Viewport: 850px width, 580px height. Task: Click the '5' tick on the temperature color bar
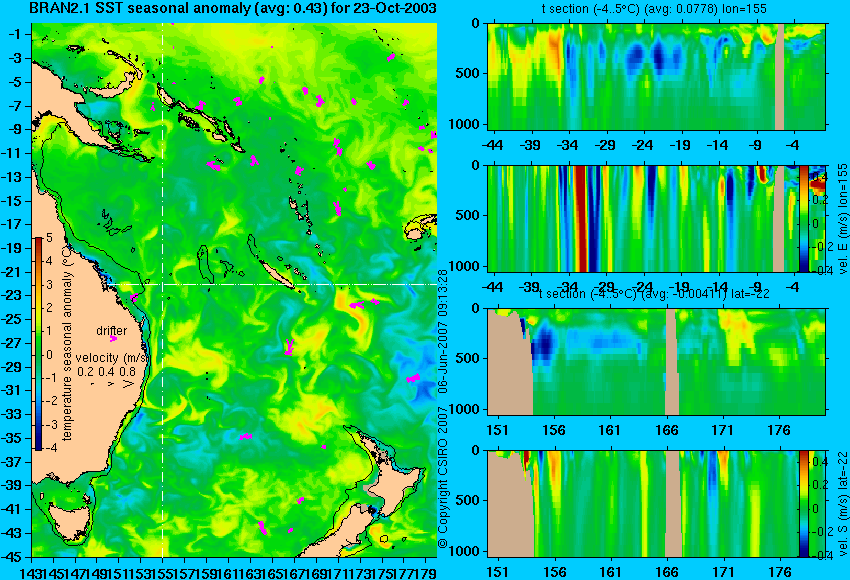(50, 237)
